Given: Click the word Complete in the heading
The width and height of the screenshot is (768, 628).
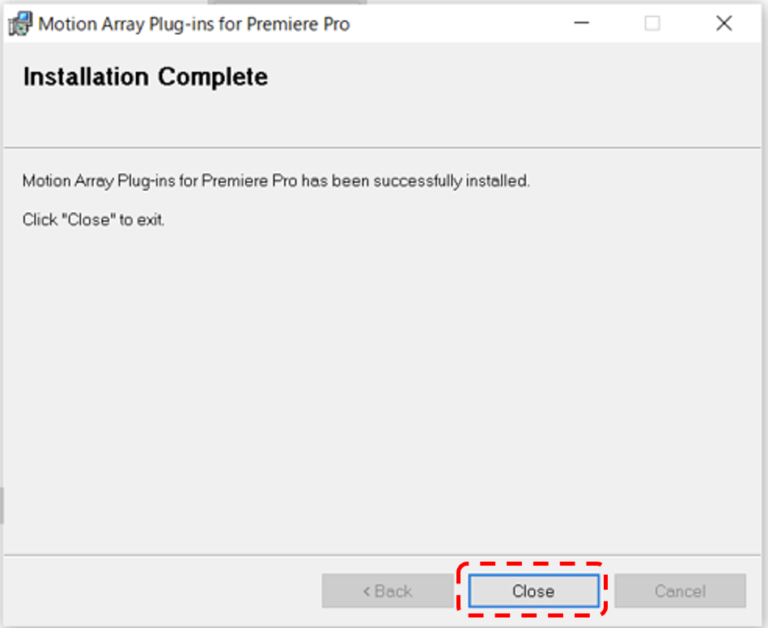Looking at the screenshot, I should (213, 77).
